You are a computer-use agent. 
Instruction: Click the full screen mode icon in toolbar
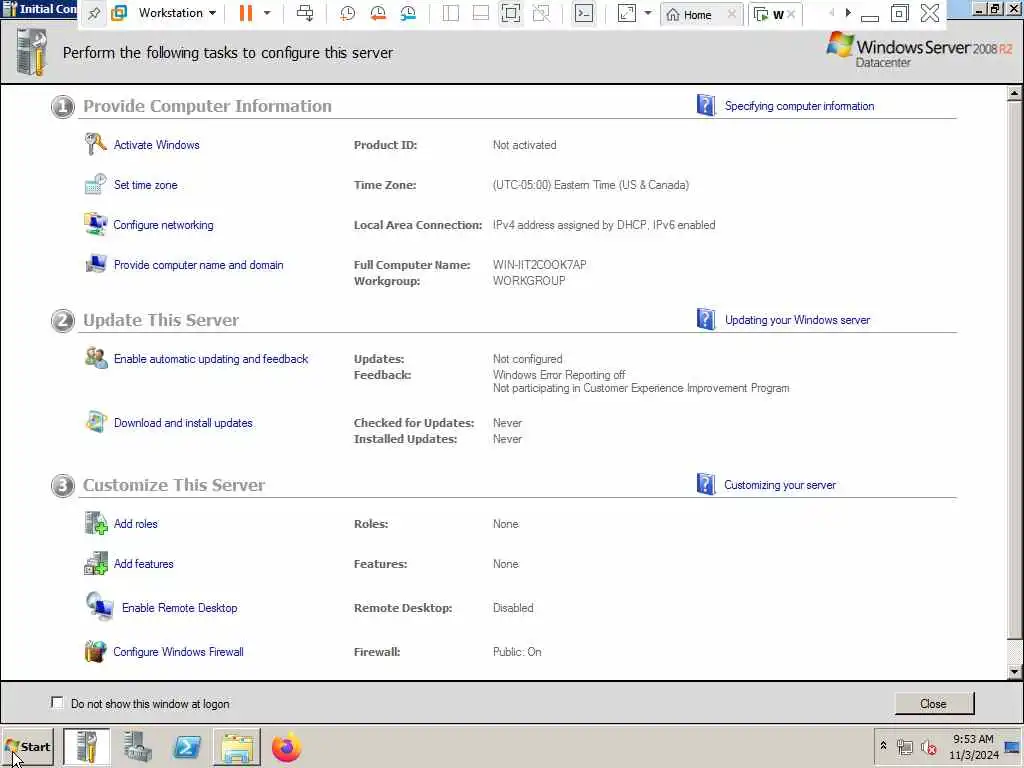point(511,13)
